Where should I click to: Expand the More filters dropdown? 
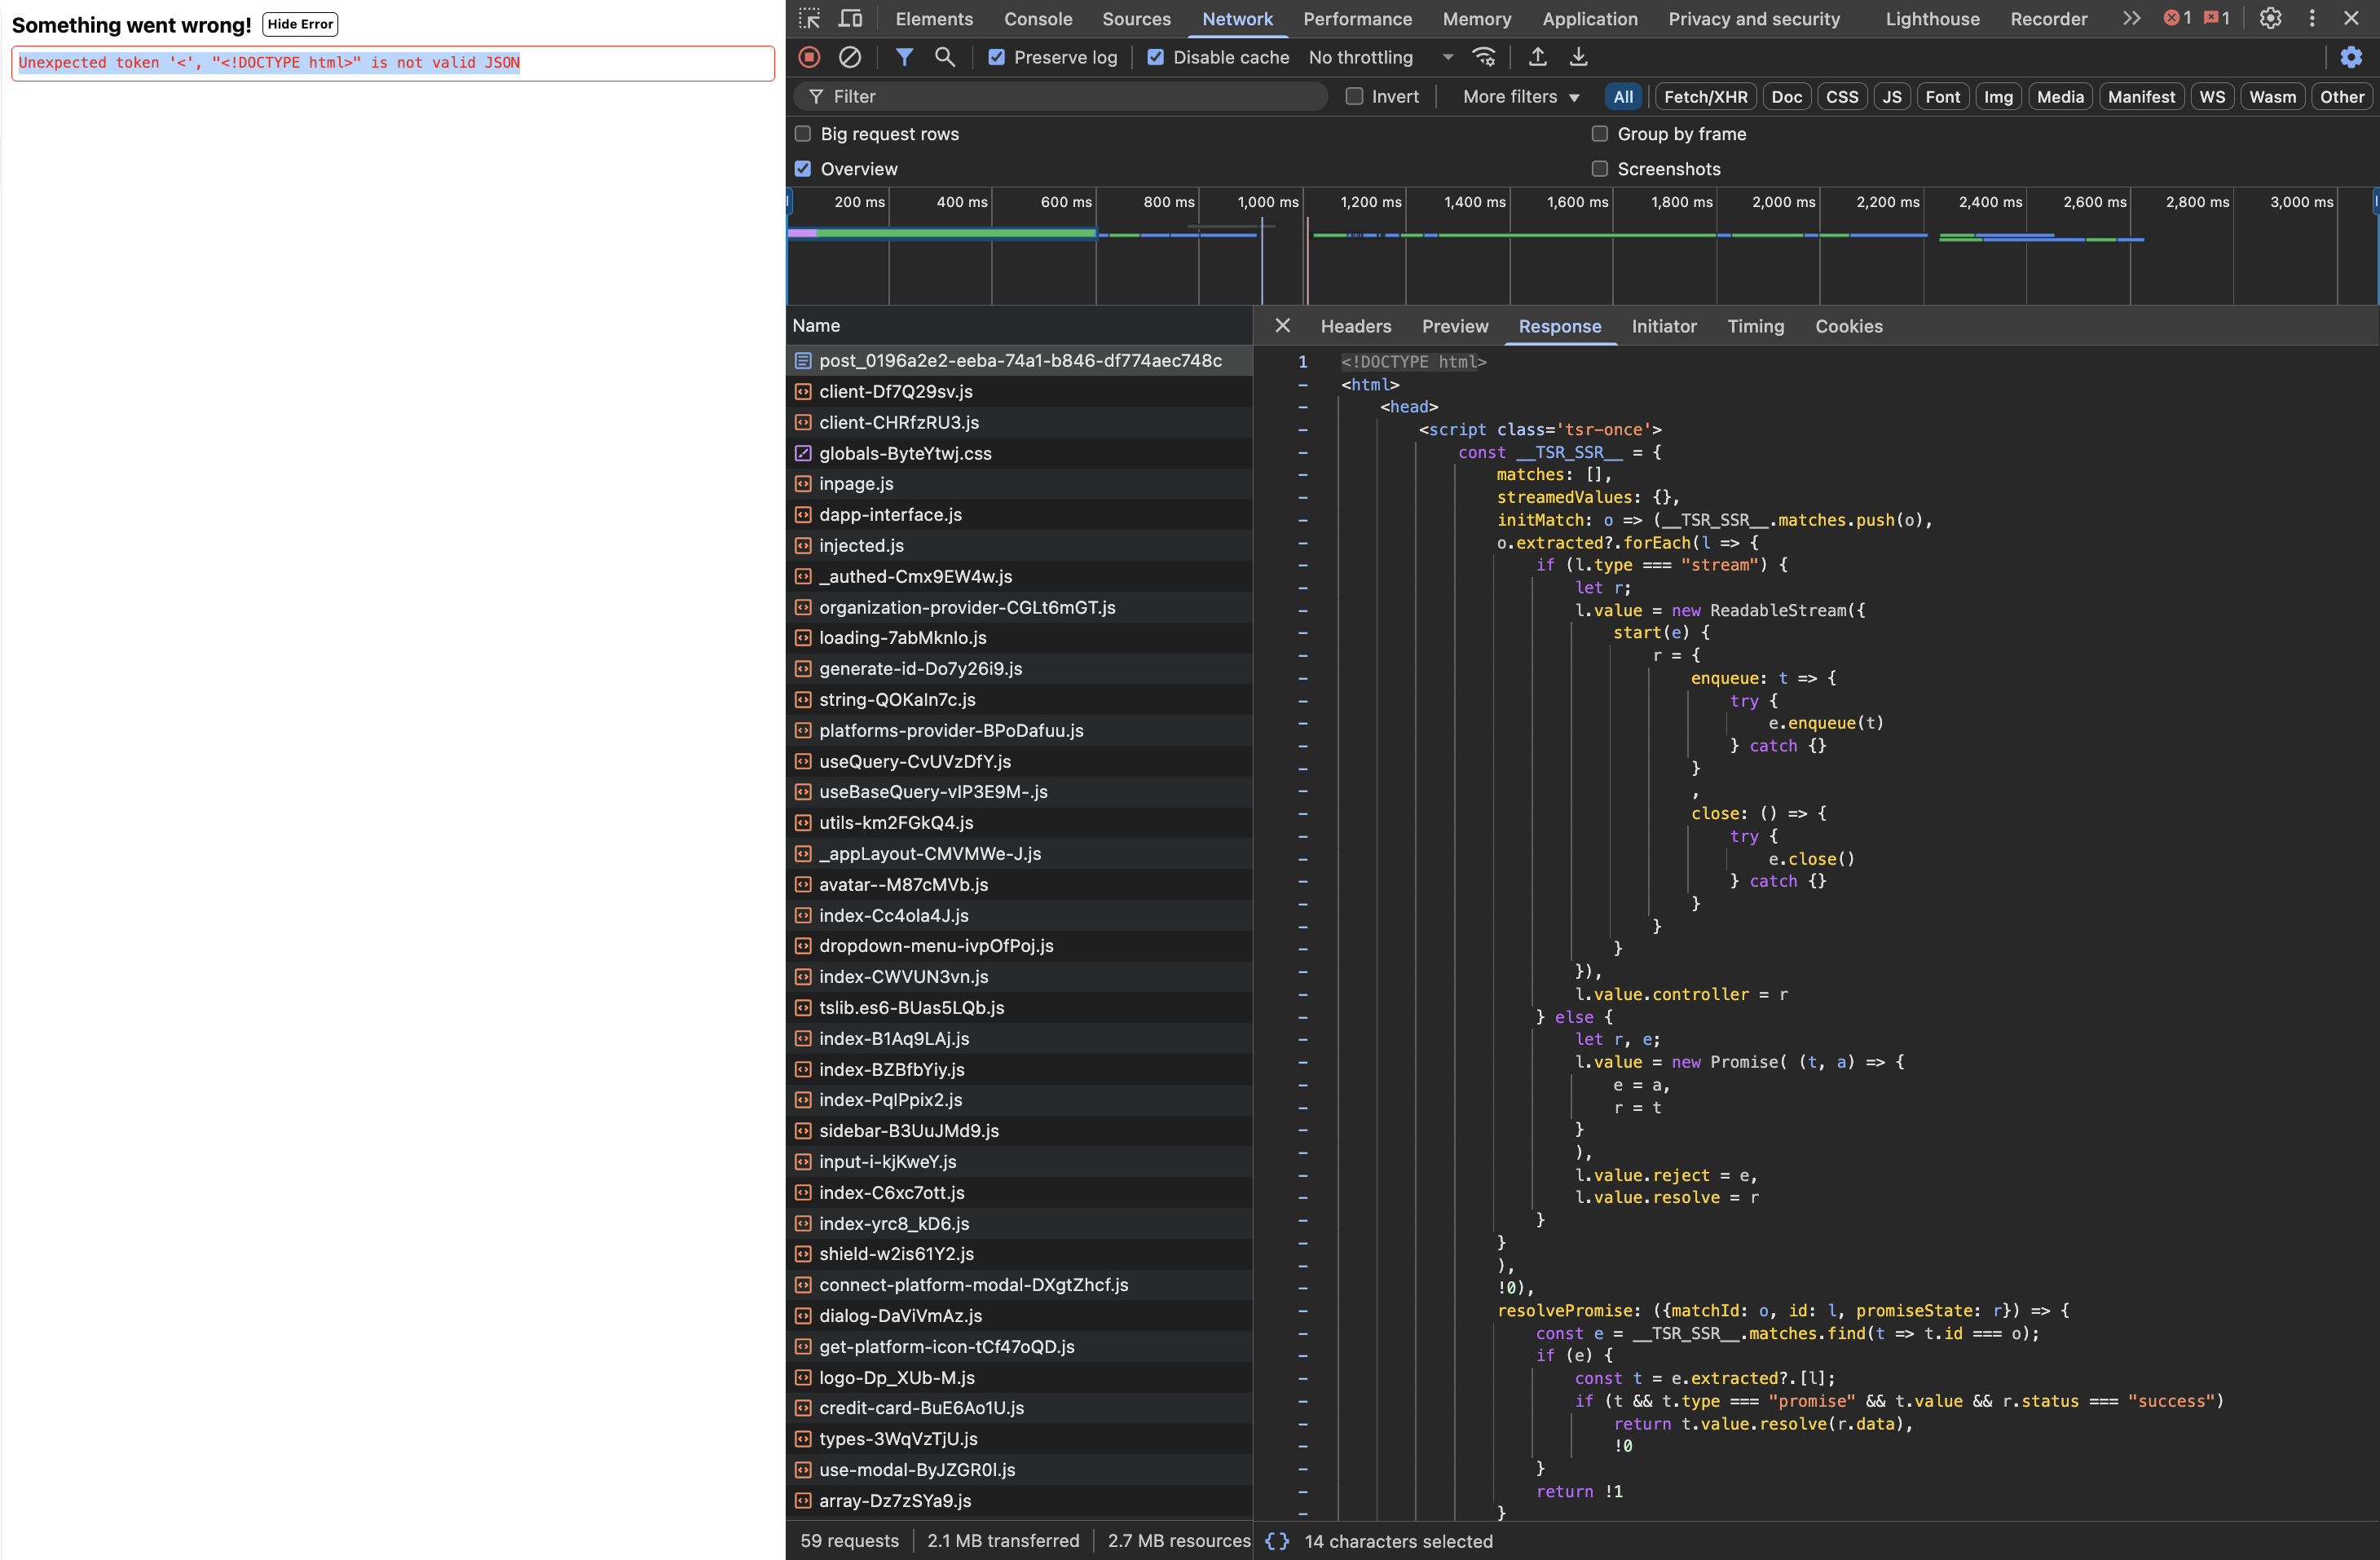click(x=1521, y=97)
